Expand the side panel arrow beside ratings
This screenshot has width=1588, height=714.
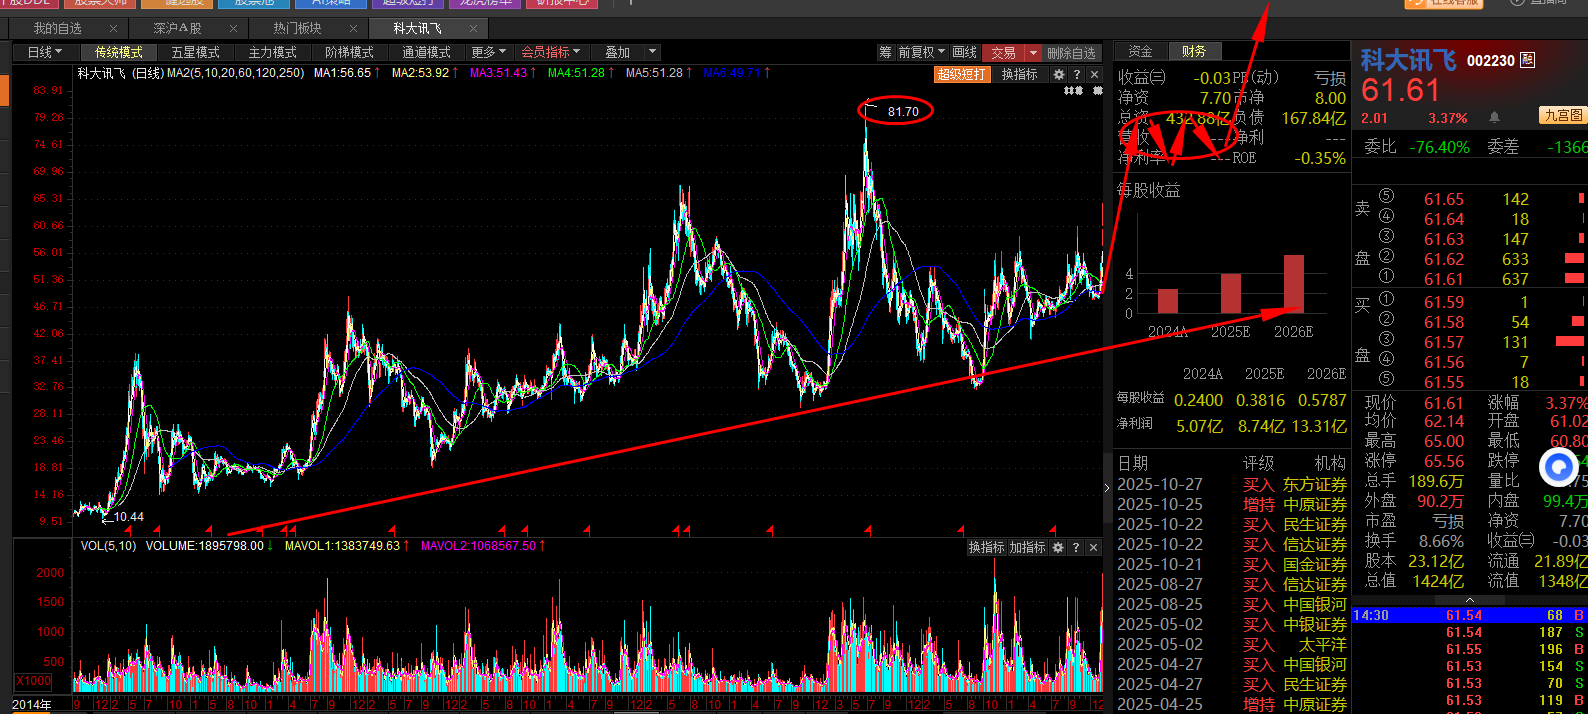1106,488
